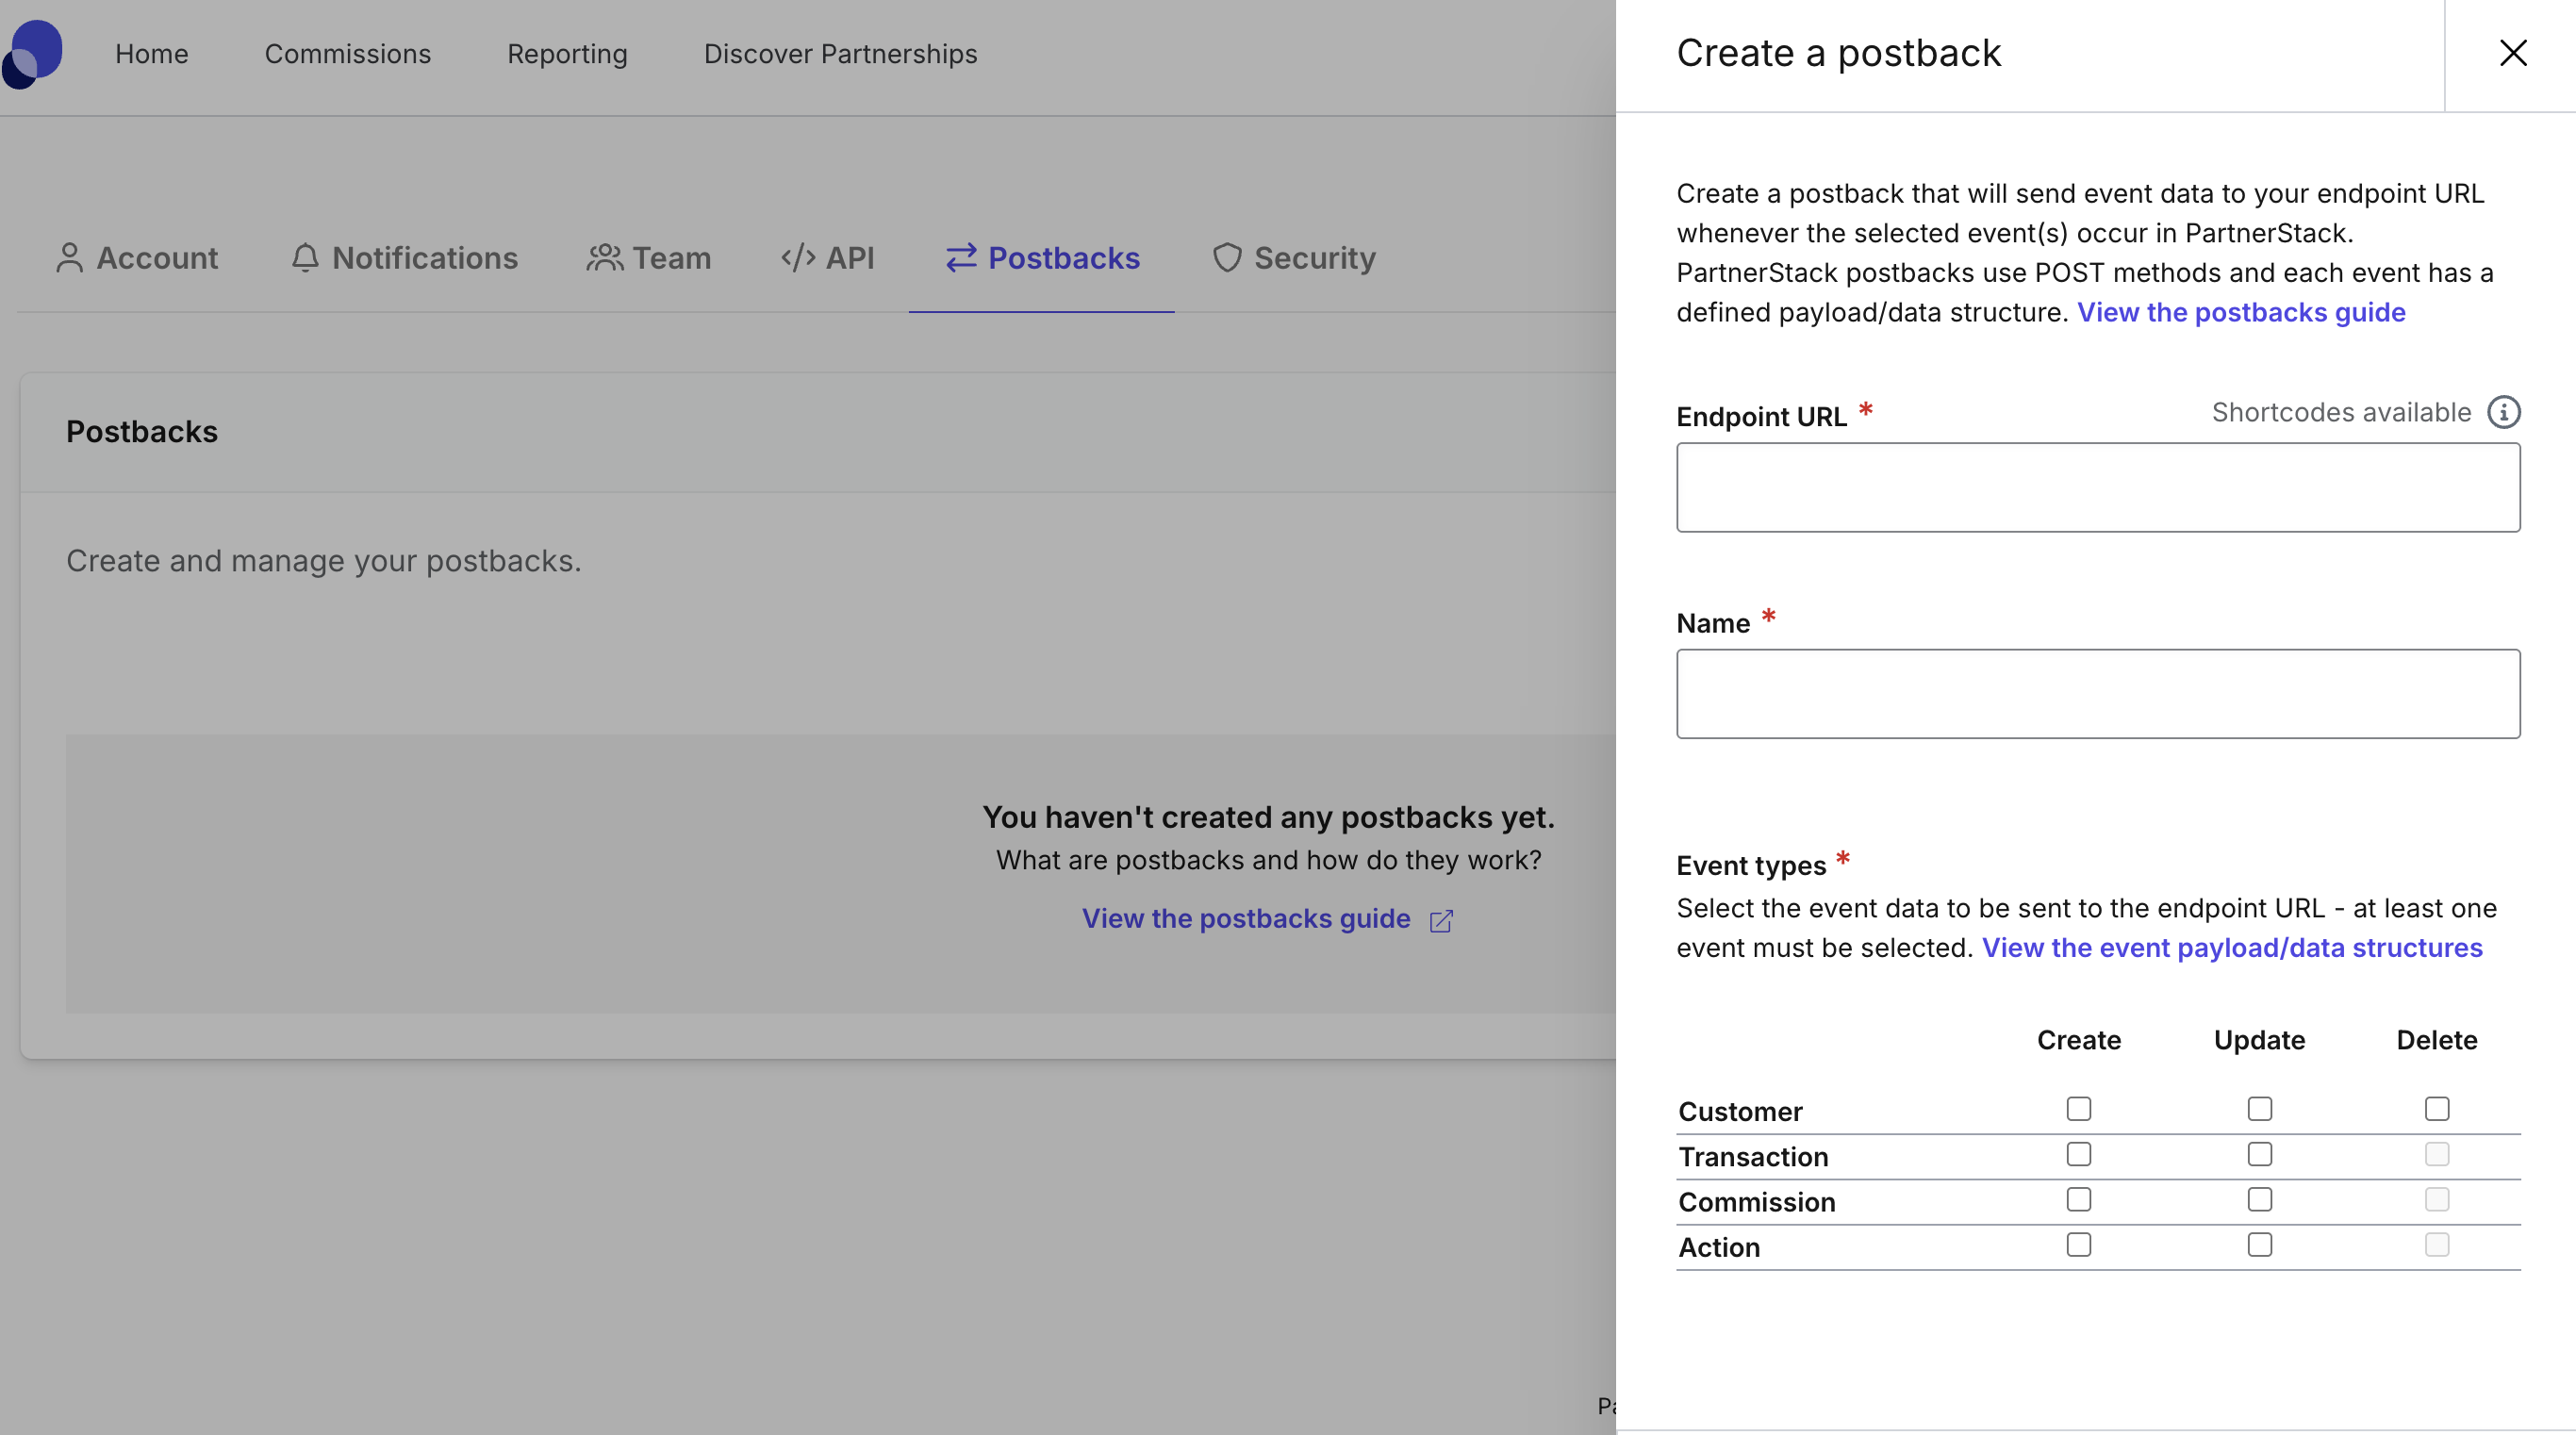Open View the event payload/data structures link

click(x=2231, y=947)
